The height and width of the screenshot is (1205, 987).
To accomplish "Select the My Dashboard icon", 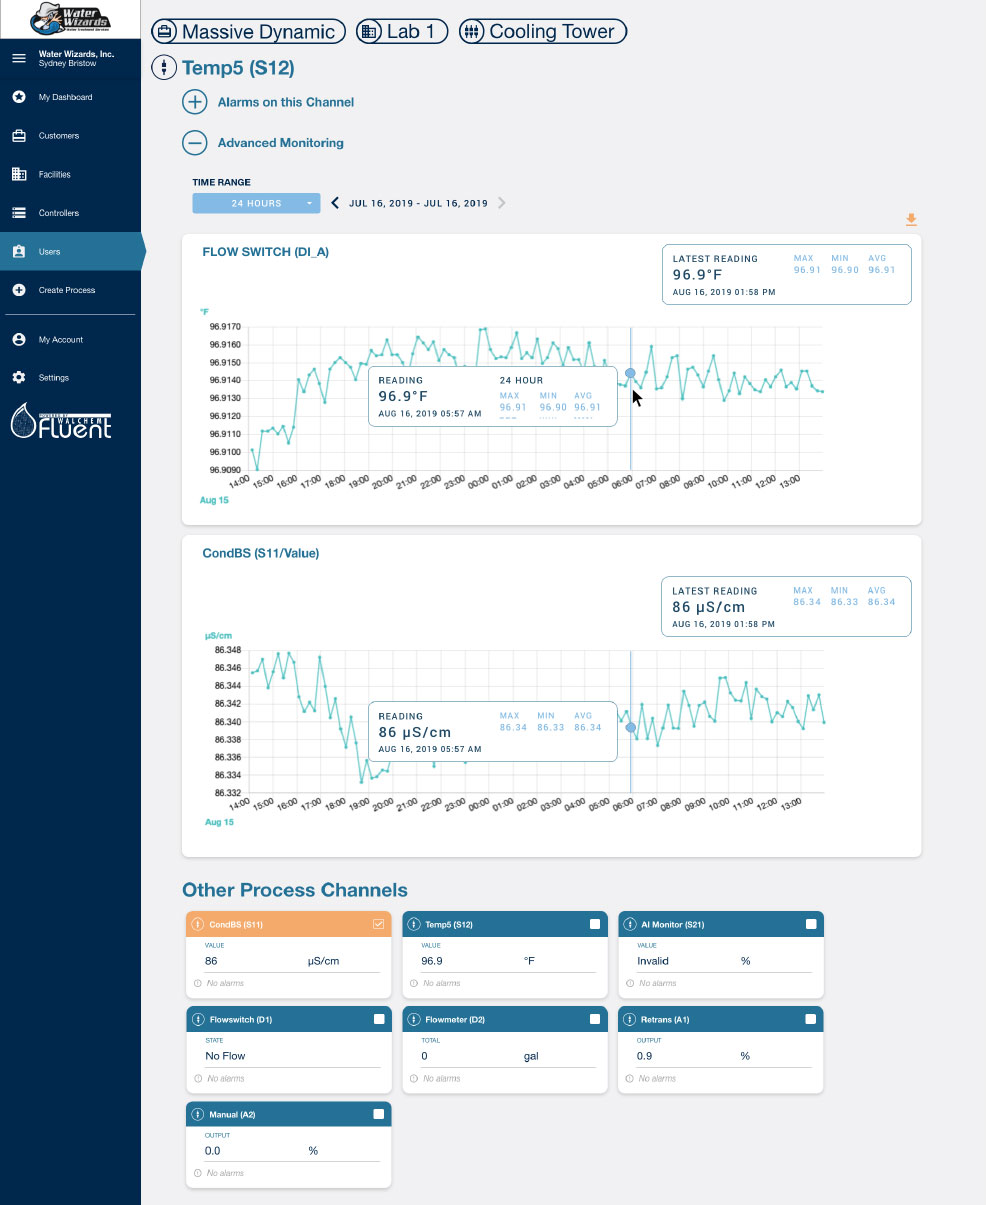I will (x=19, y=97).
